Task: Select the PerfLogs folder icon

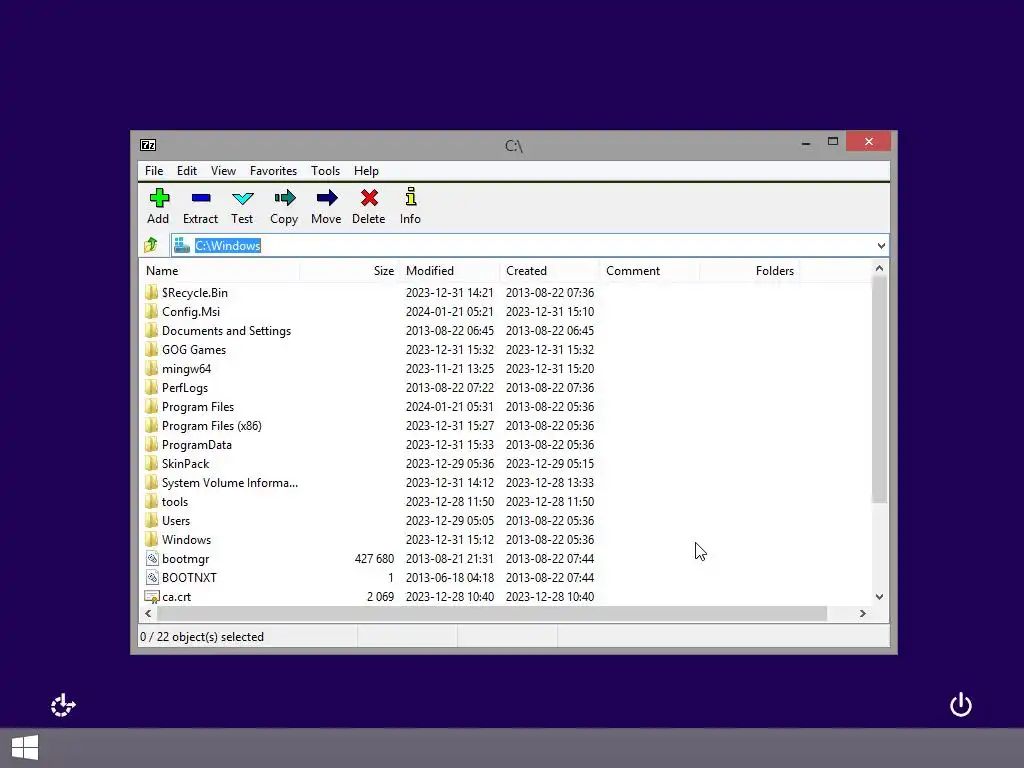Action: (x=152, y=387)
